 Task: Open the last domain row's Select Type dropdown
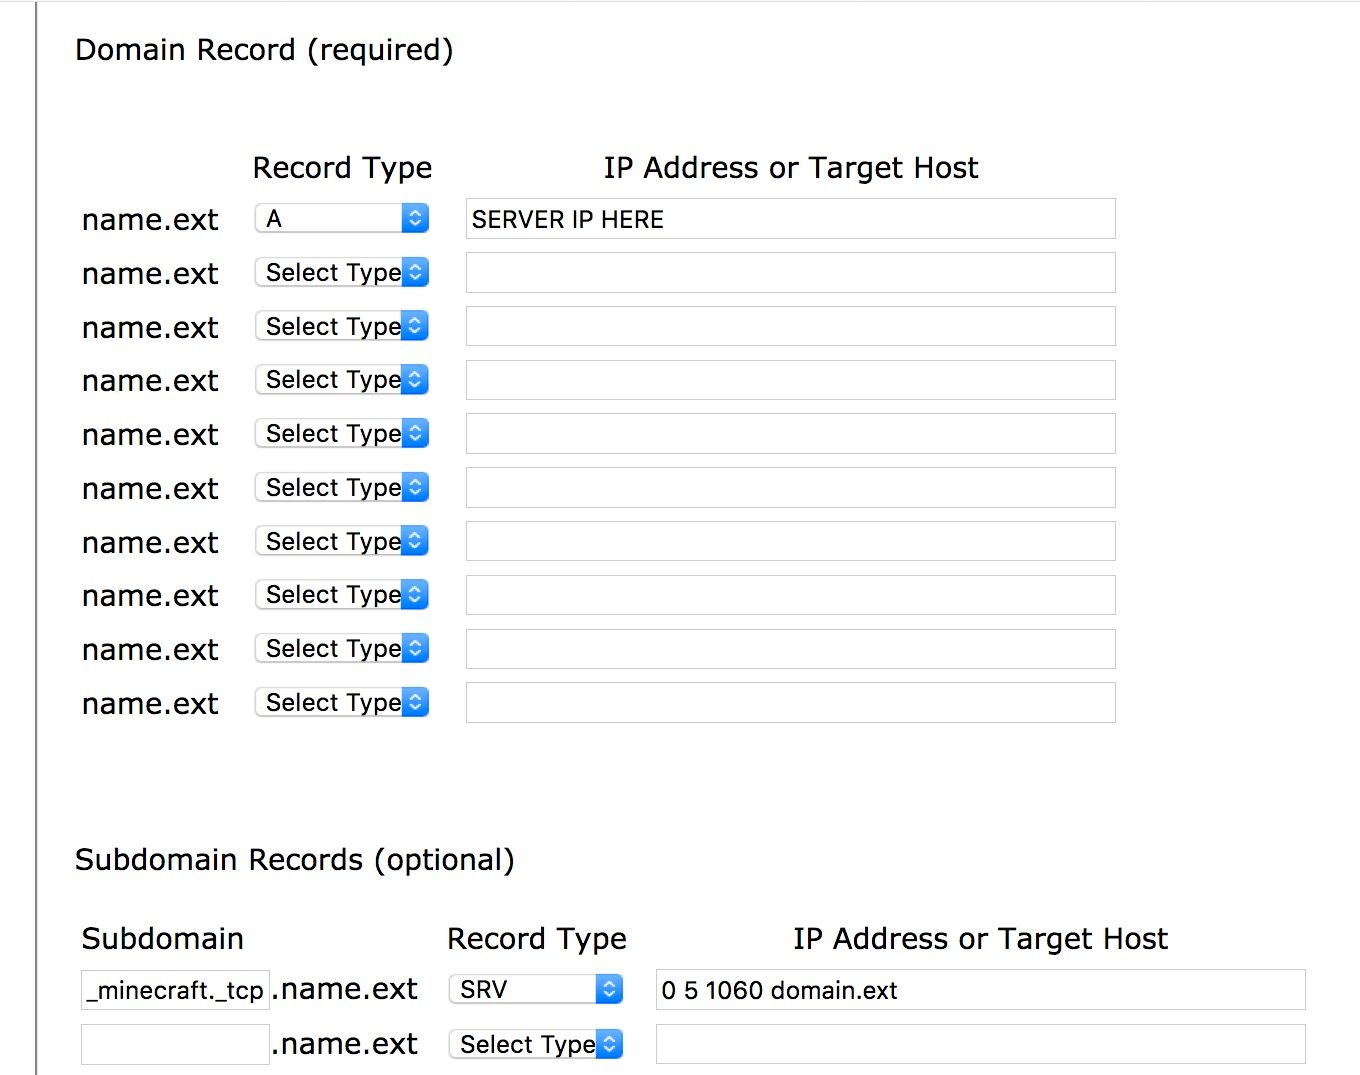tap(342, 702)
